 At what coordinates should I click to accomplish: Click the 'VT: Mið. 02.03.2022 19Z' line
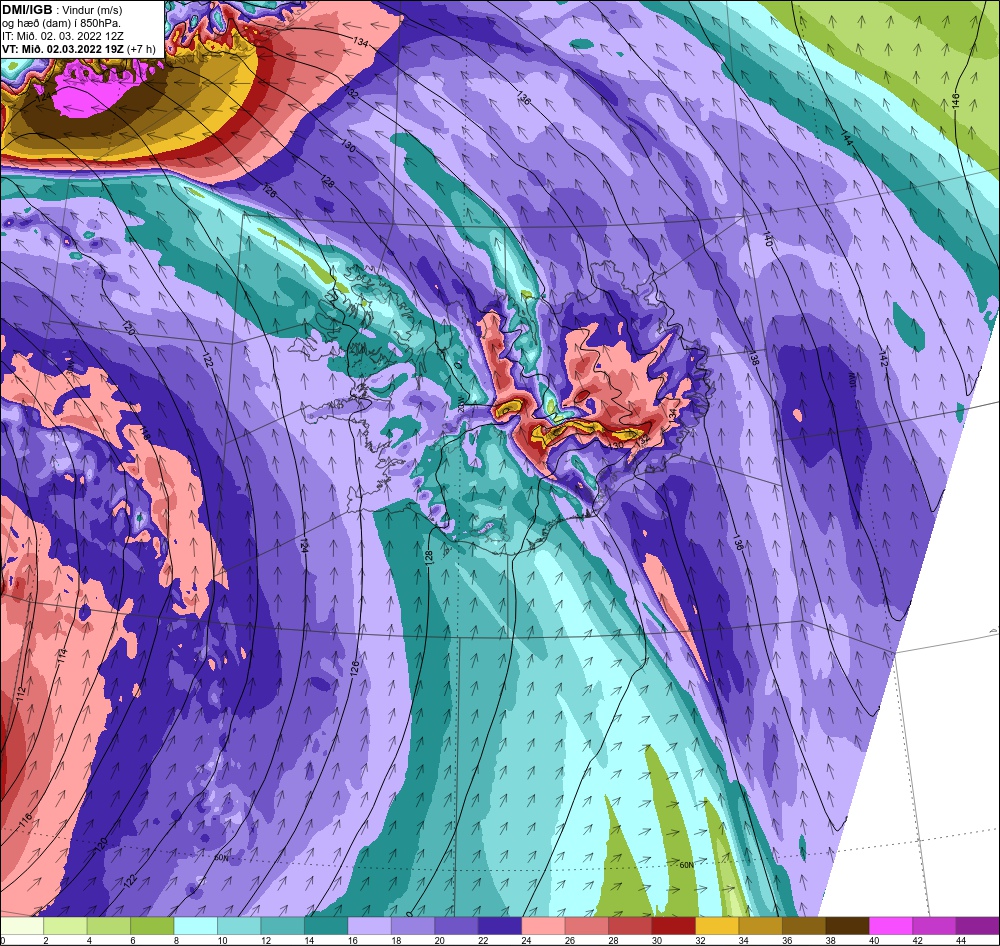click(x=62, y=49)
